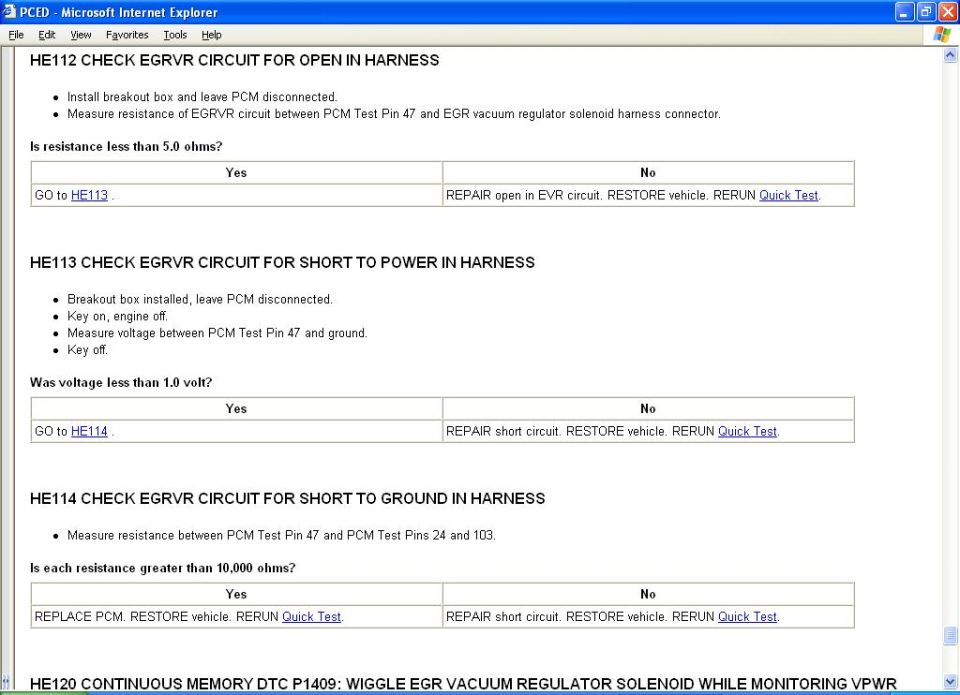Click the scrollbar down arrow
The width and height of the screenshot is (960, 695).
[950, 680]
